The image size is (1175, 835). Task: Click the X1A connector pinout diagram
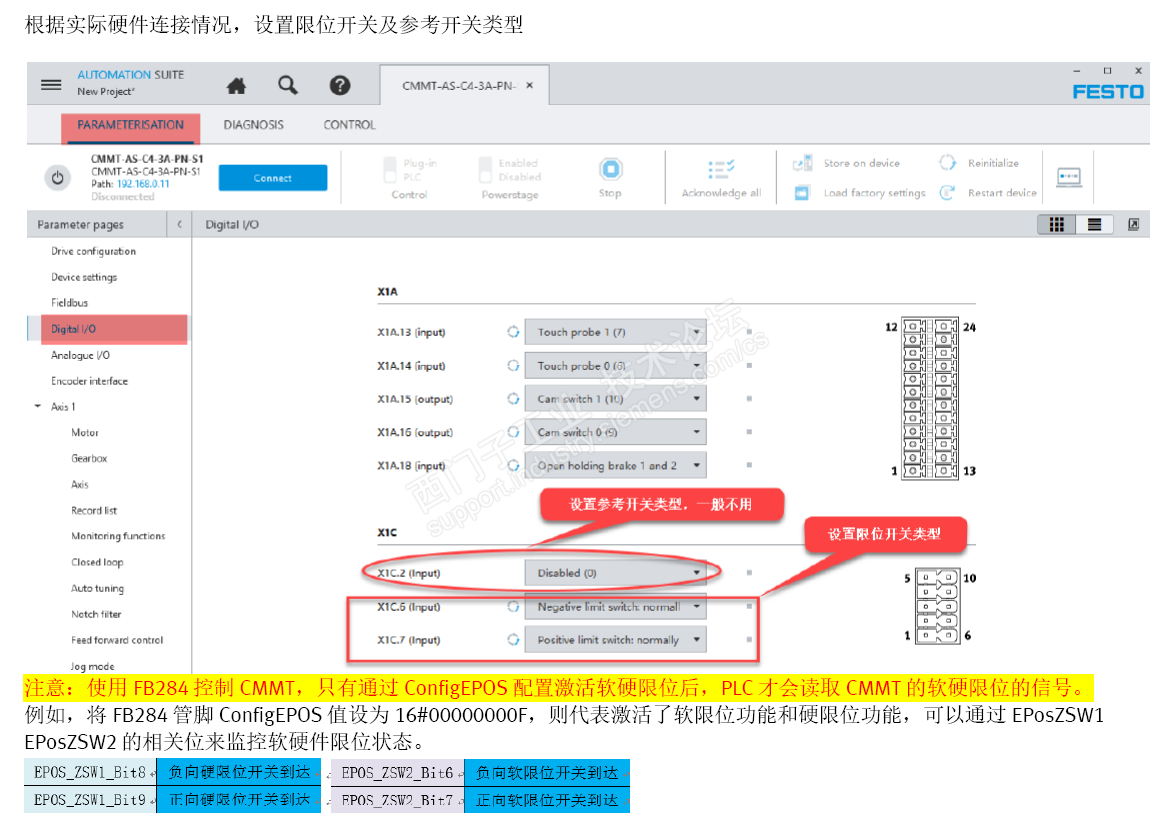930,398
